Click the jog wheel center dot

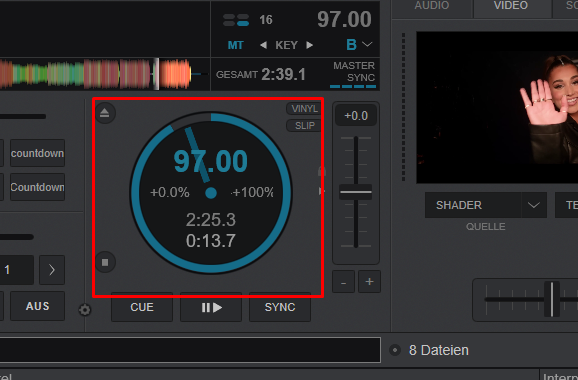coord(211,193)
